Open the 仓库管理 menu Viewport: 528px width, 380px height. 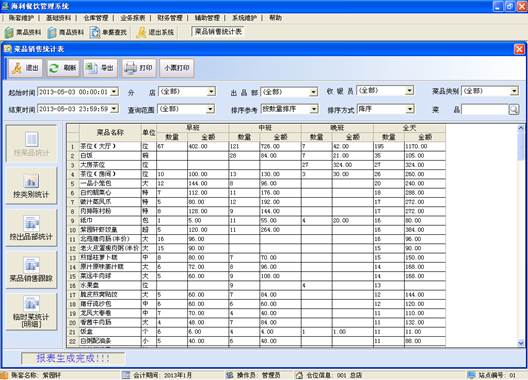click(x=96, y=18)
